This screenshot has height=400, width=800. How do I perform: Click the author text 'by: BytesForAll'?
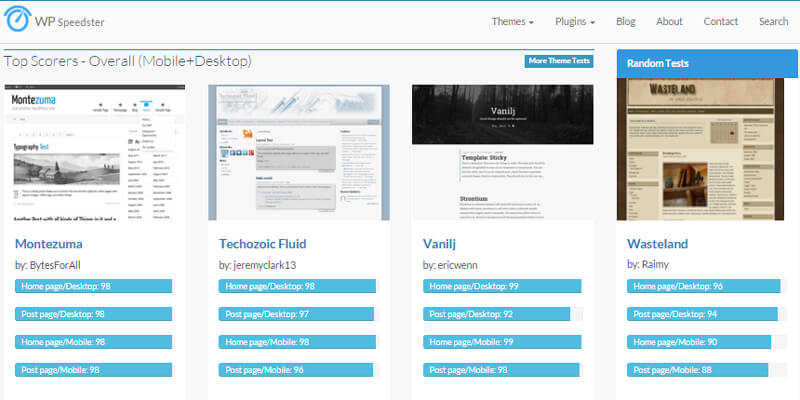point(48,265)
